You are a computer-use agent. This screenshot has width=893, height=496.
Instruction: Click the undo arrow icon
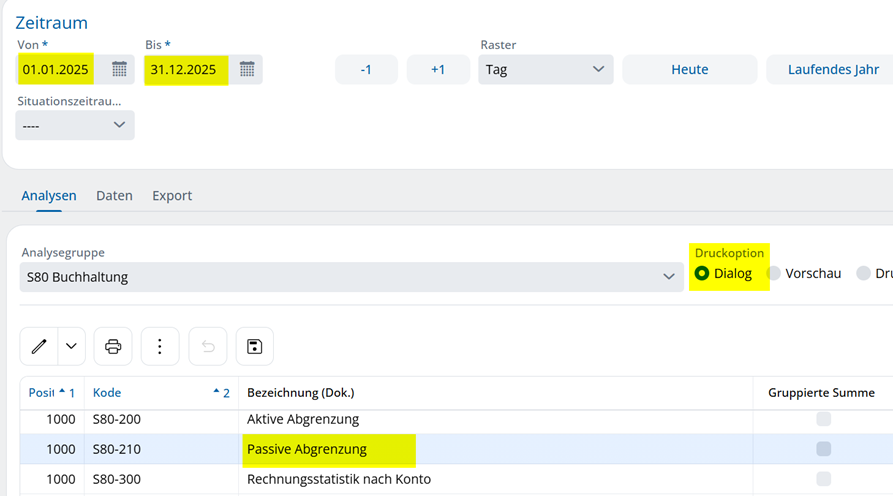(208, 347)
